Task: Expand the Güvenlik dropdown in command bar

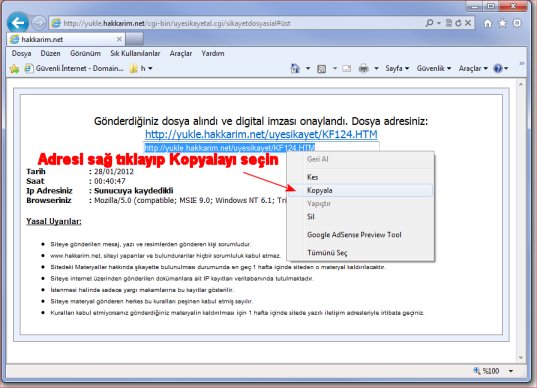Action: click(x=434, y=68)
